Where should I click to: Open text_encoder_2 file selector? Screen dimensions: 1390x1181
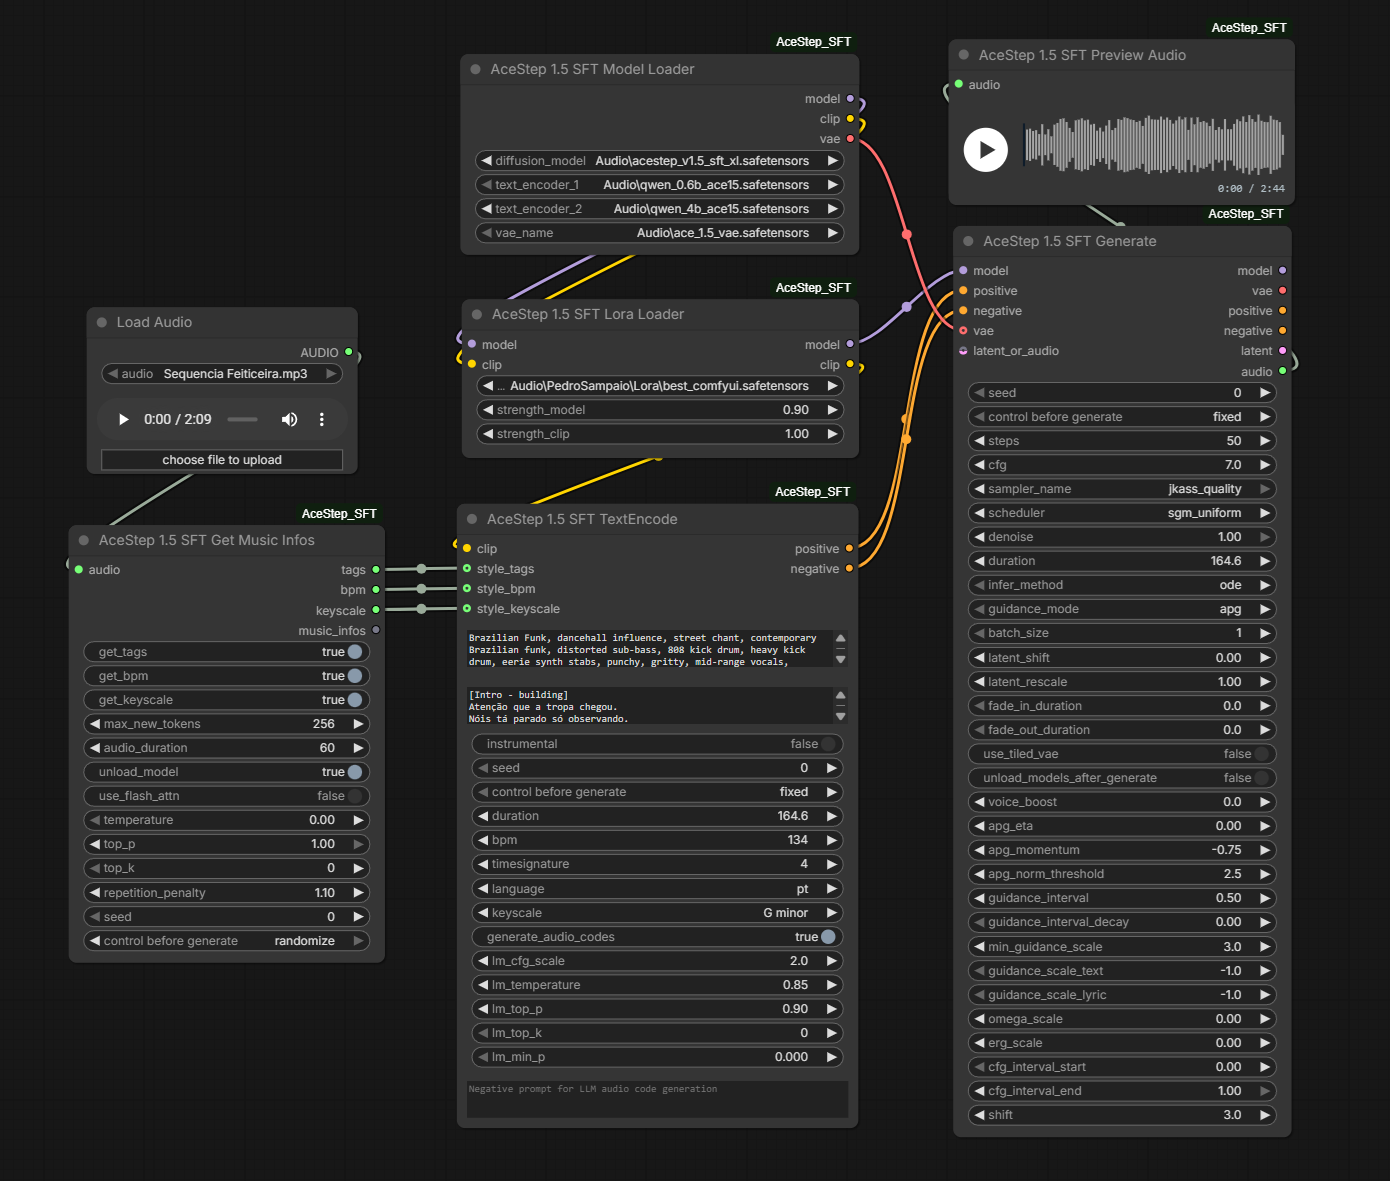tap(660, 209)
